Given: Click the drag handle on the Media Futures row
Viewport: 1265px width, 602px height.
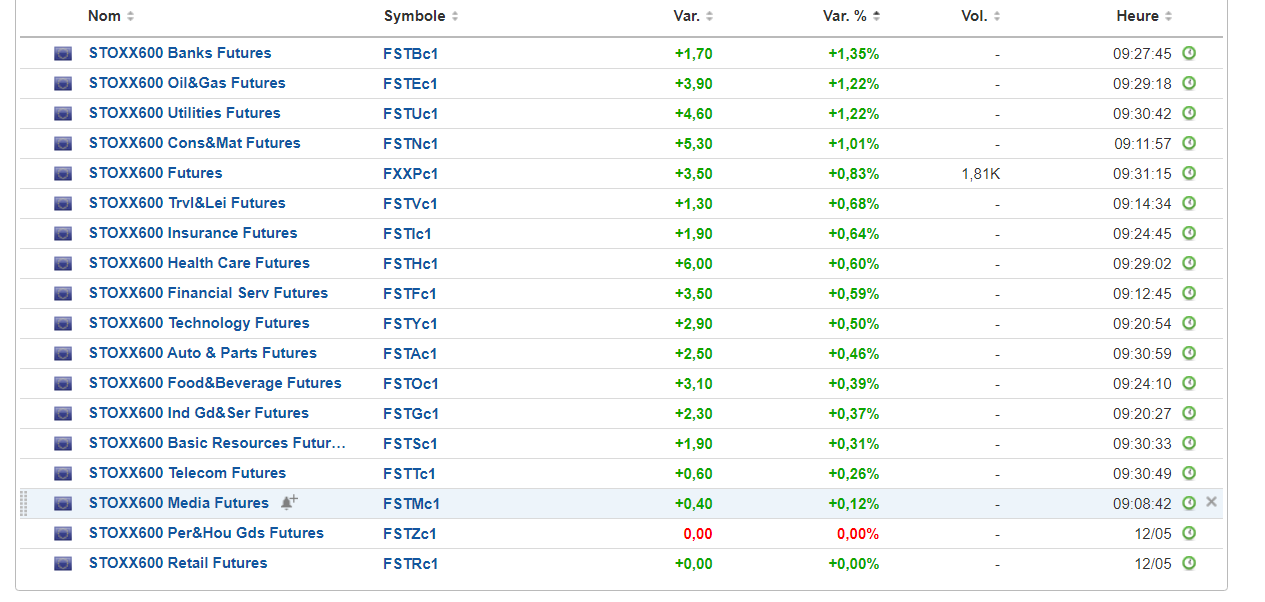Looking at the screenshot, I should pos(24,503).
